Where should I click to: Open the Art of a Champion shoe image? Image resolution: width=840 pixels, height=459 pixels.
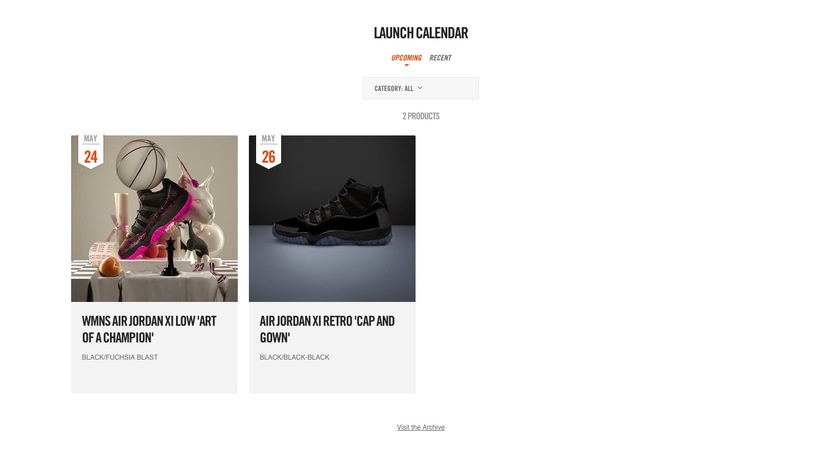click(x=154, y=219)
